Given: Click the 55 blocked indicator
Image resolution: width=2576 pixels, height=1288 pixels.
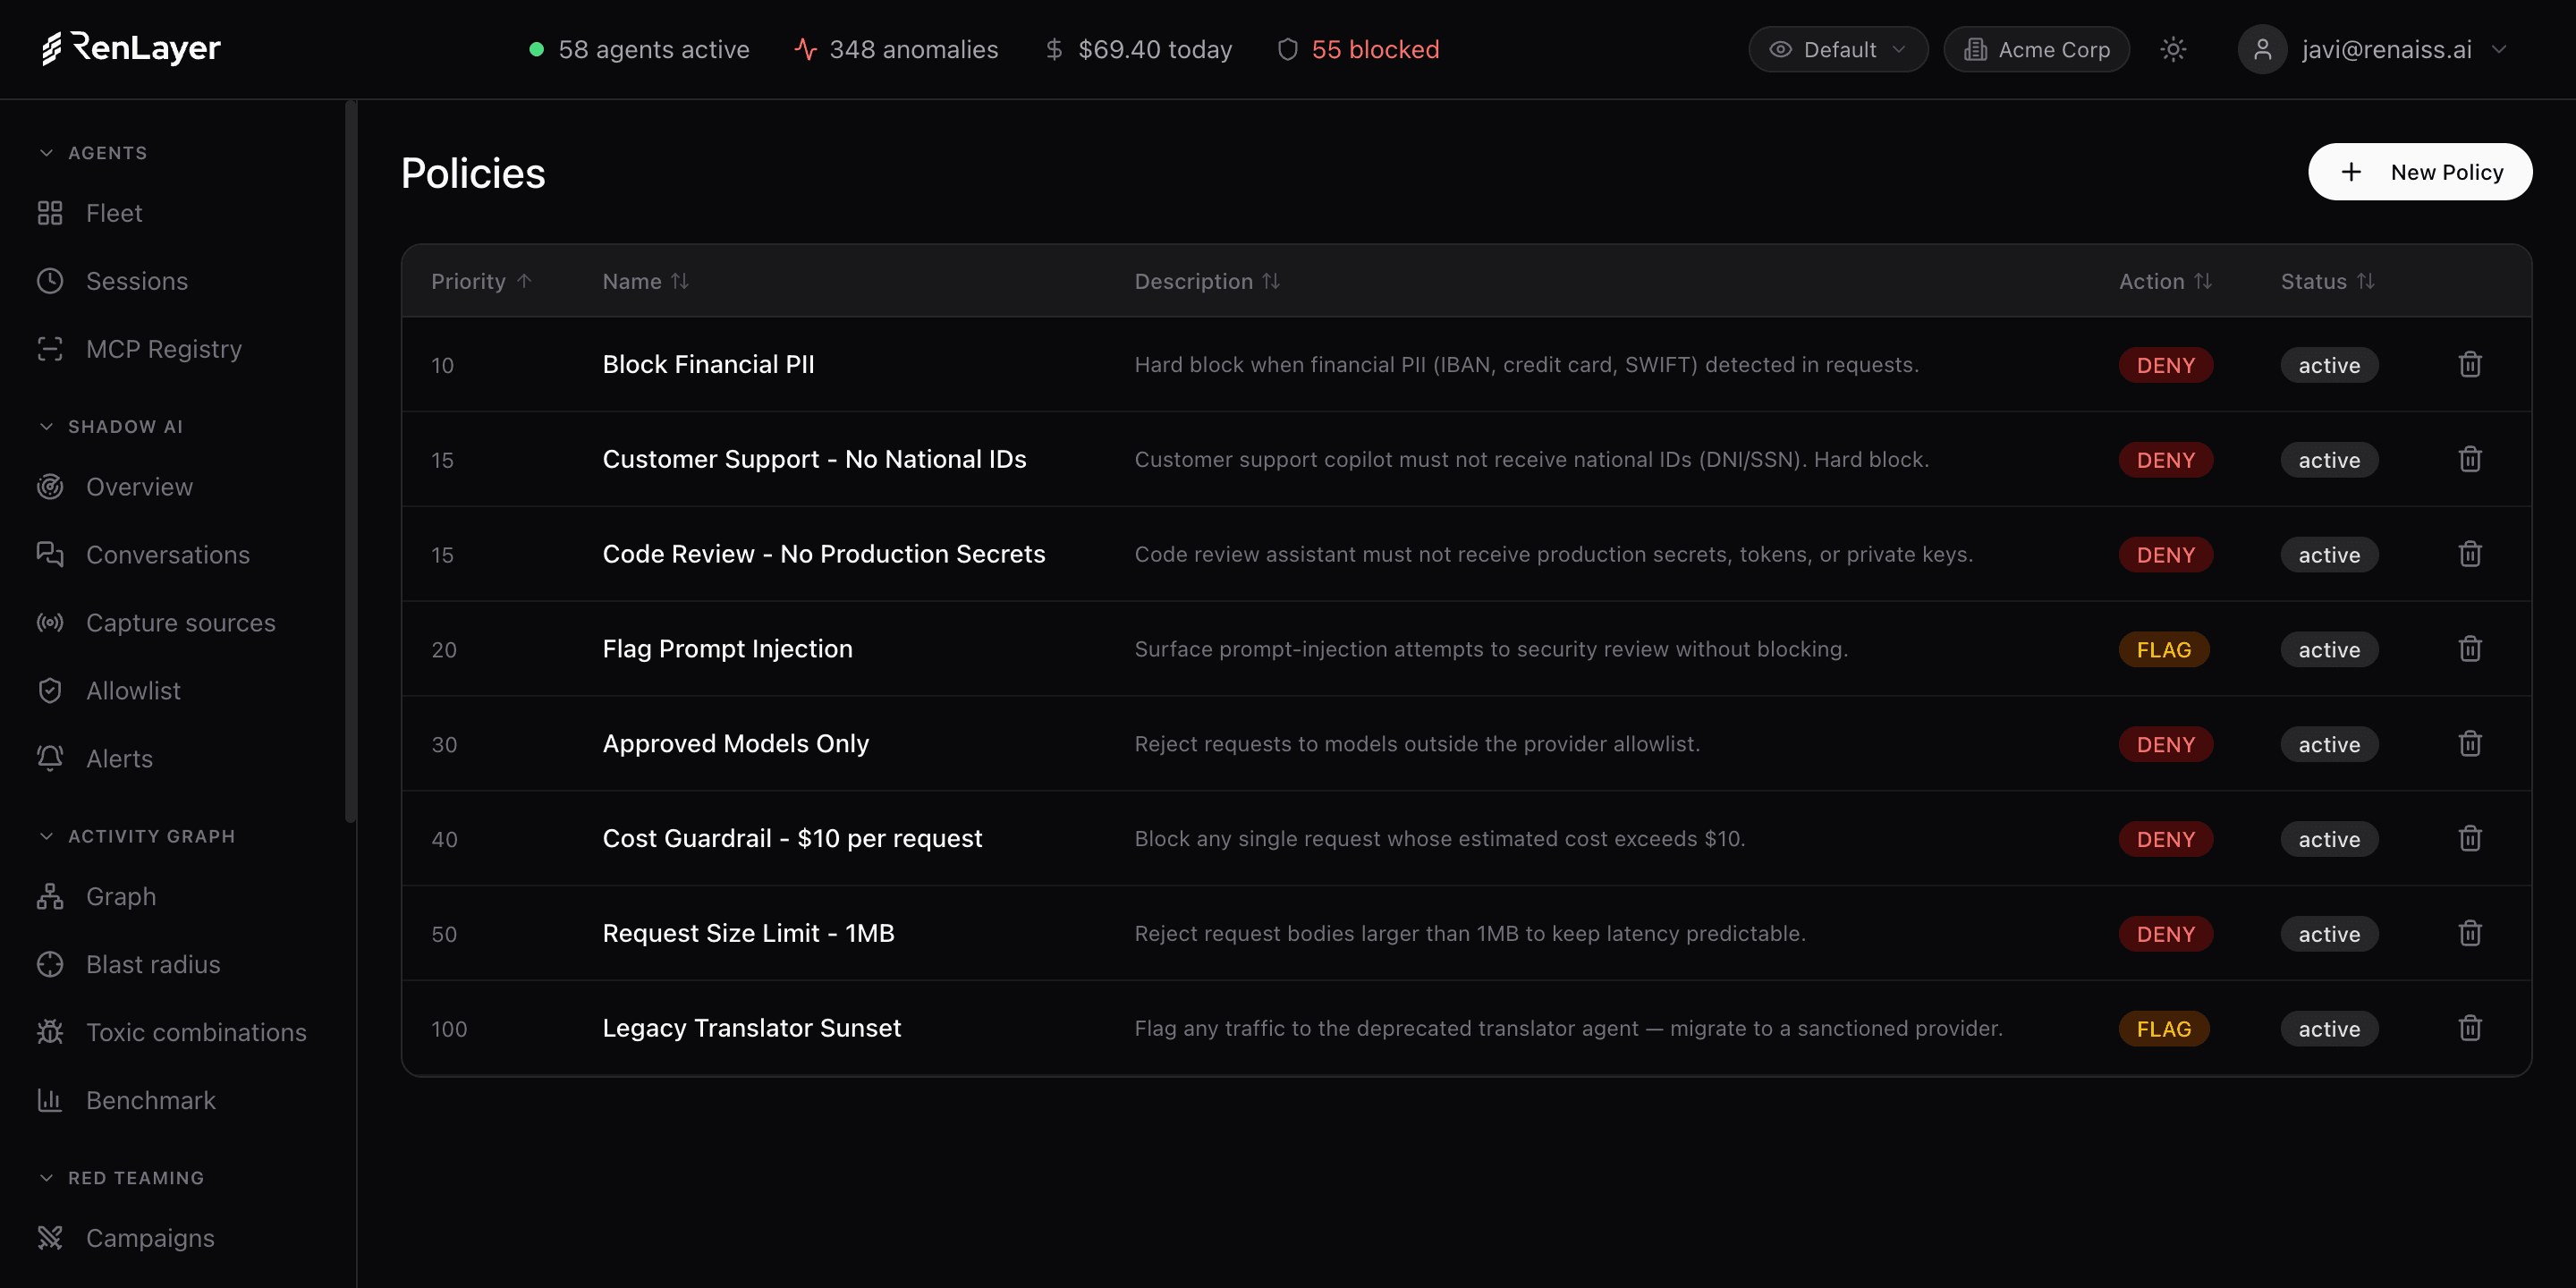Looking at the screenshot, I should tap(1358, 49).
